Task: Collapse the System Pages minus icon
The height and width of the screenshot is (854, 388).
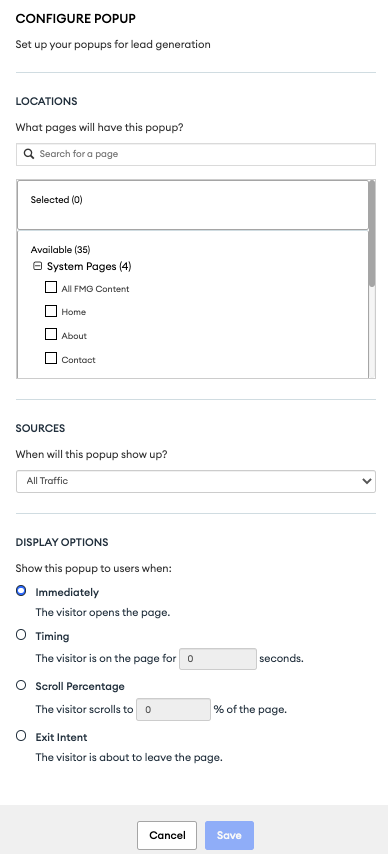Action: (x=38, y=267)
